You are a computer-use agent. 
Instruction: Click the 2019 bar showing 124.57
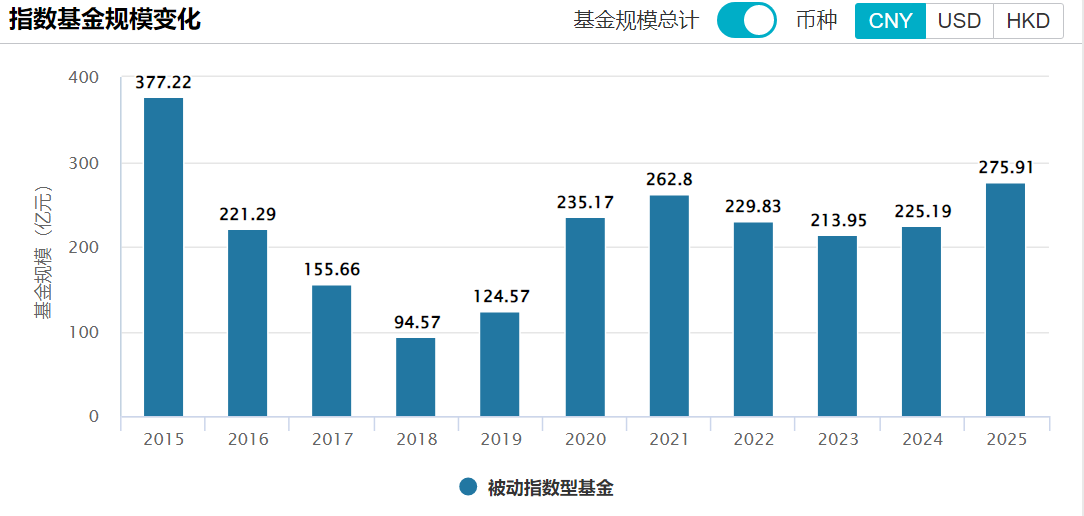click(499, 364)
